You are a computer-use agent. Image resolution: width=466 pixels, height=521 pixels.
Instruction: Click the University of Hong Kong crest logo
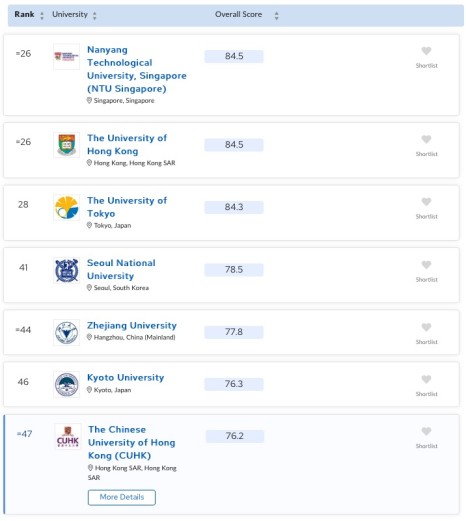pos(67,145)
